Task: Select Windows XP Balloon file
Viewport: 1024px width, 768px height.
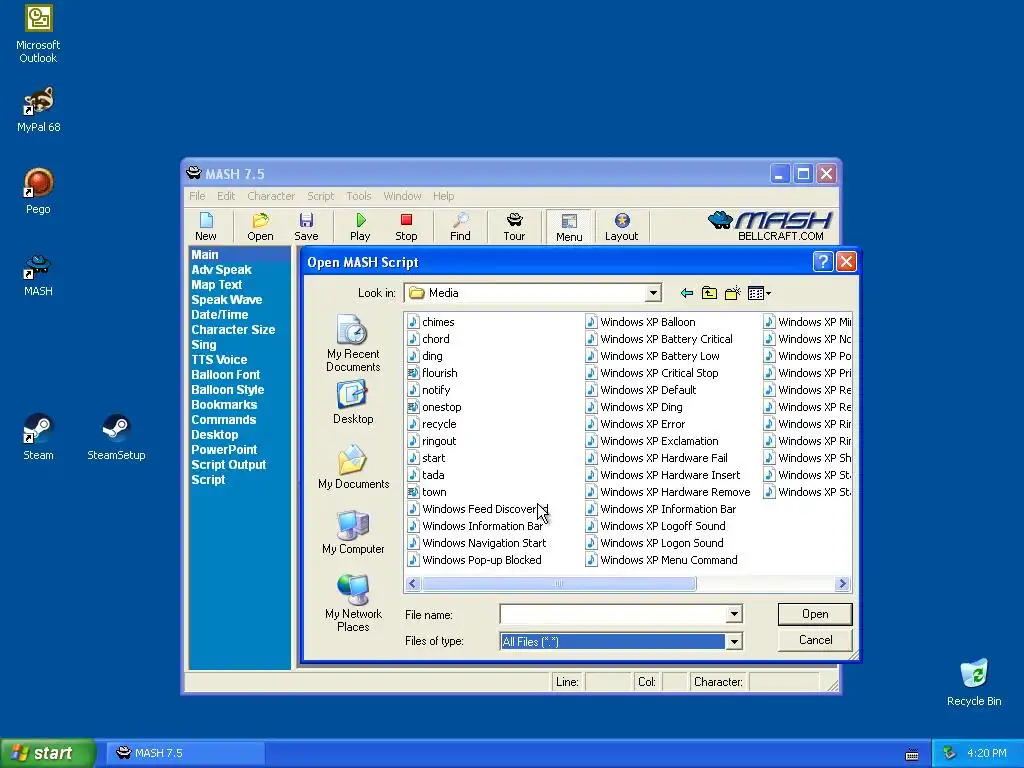Action: point(641,322)
